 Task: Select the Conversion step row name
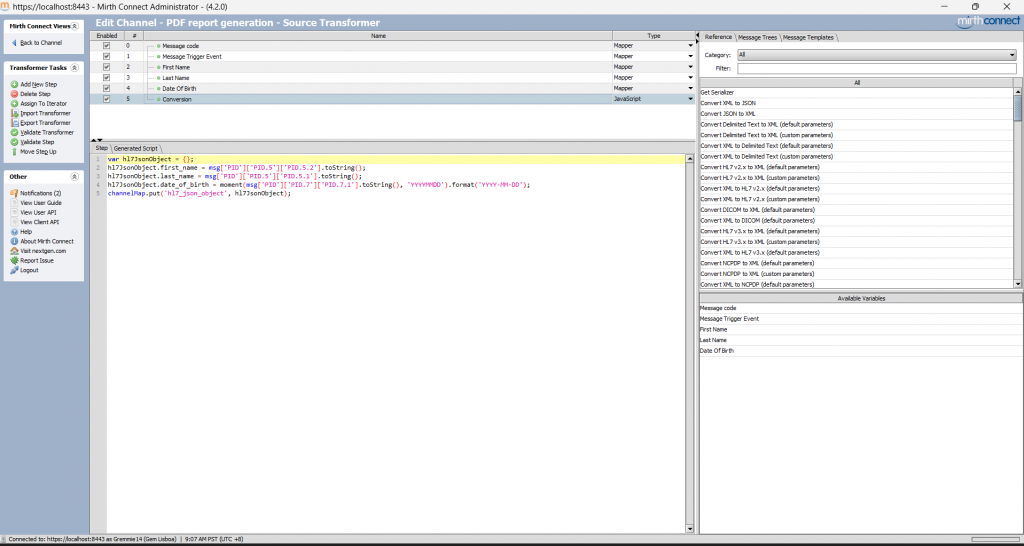177,99
